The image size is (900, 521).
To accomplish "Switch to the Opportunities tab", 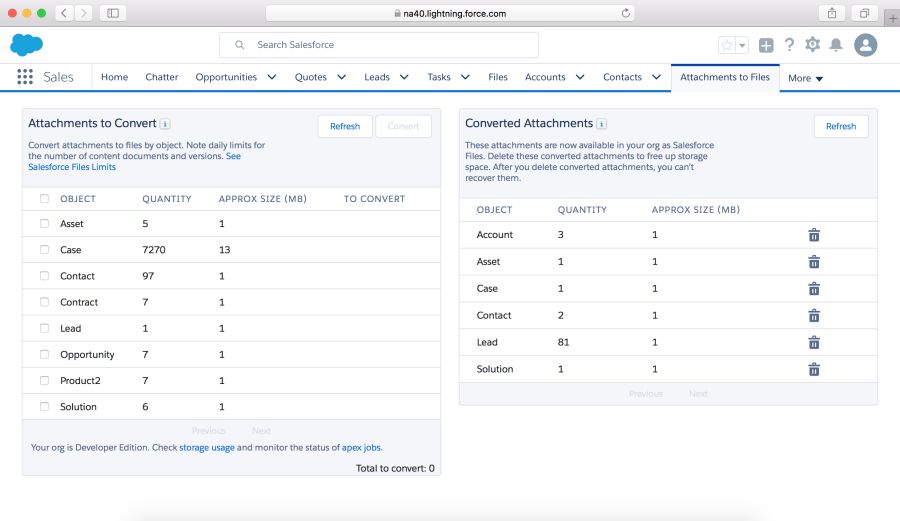I will coord(226,77).
